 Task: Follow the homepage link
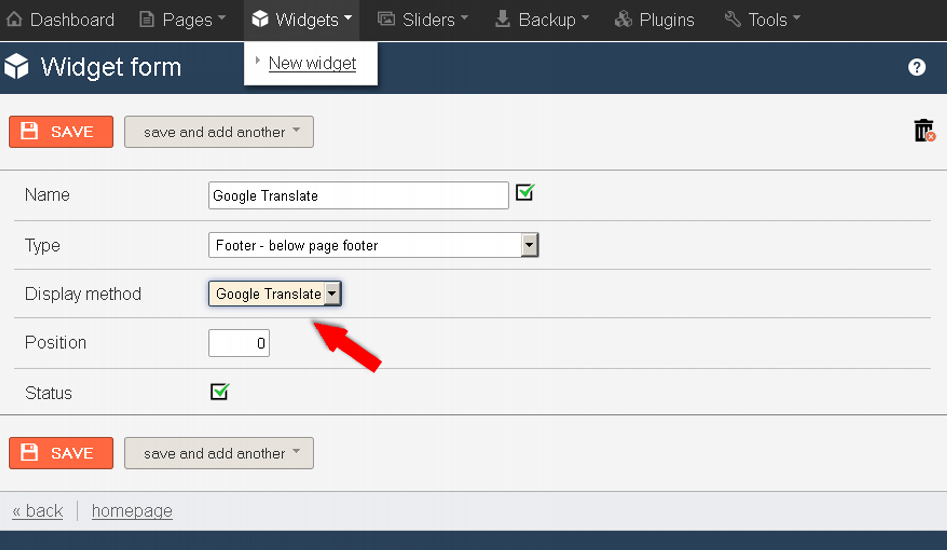(x=132, y=511)
